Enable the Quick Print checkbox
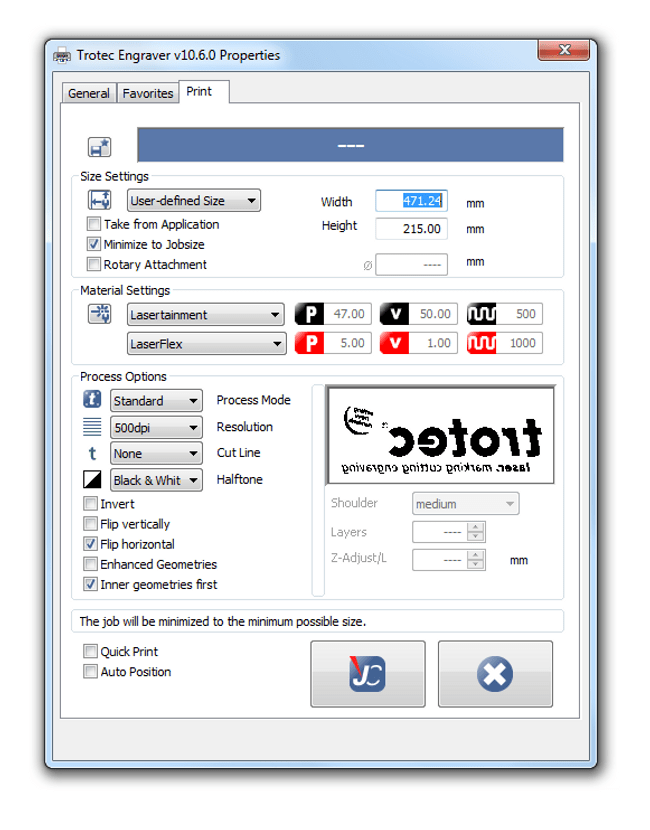650x830 pixels. [x=91, y=651]
